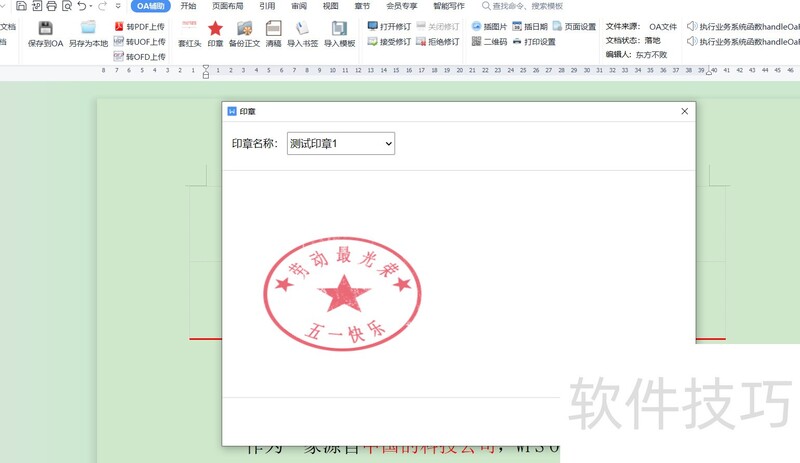Screen dimensions: 800x463
Task: Click the 清稿 icon
Action: (273, 28)
